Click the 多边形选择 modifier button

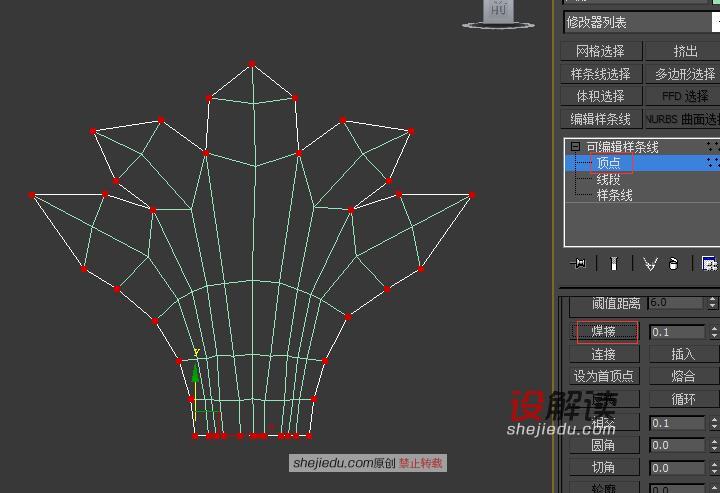(x=683, y=73)
